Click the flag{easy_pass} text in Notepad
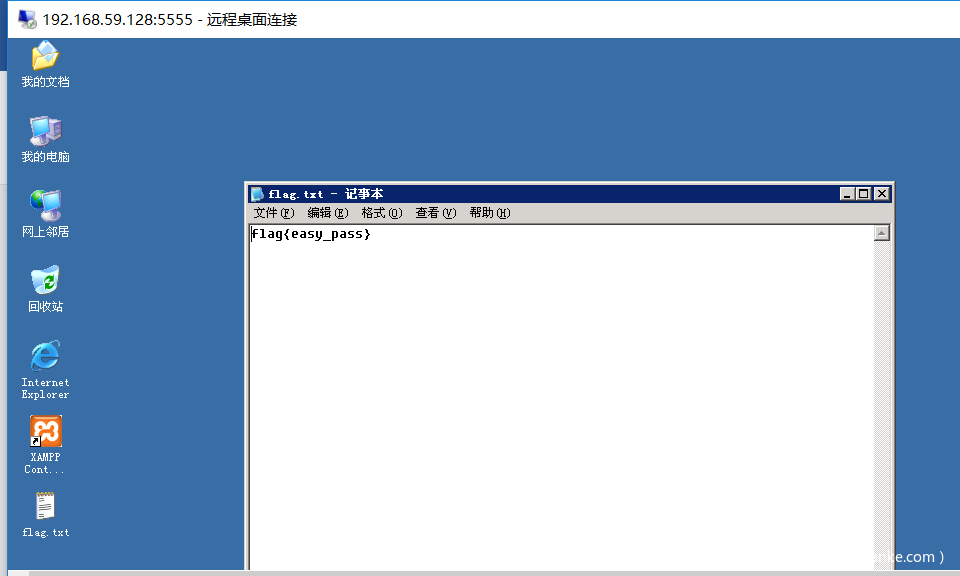 [311, 234]
